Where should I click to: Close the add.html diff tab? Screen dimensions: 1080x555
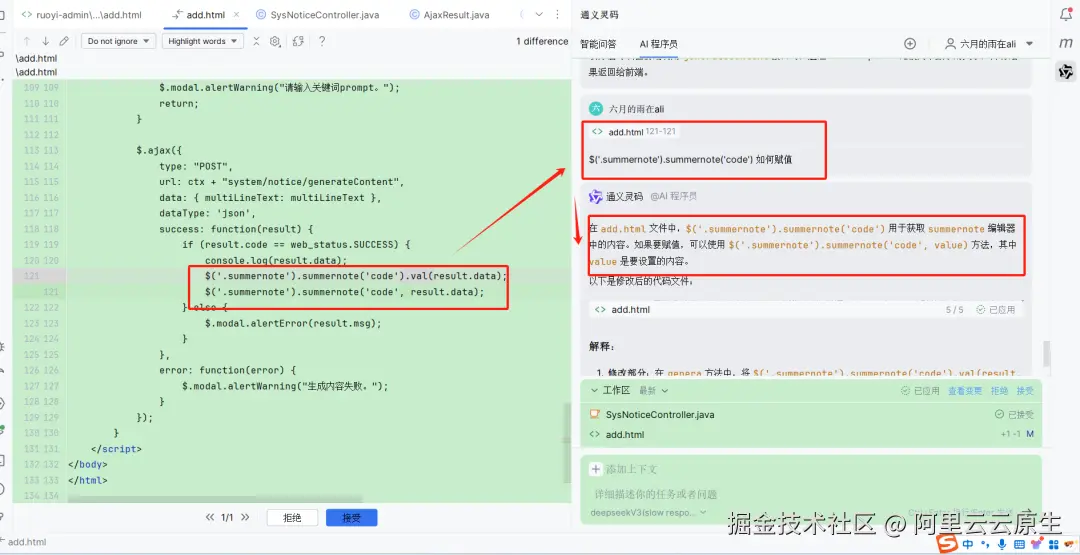[x=236, y=14]
